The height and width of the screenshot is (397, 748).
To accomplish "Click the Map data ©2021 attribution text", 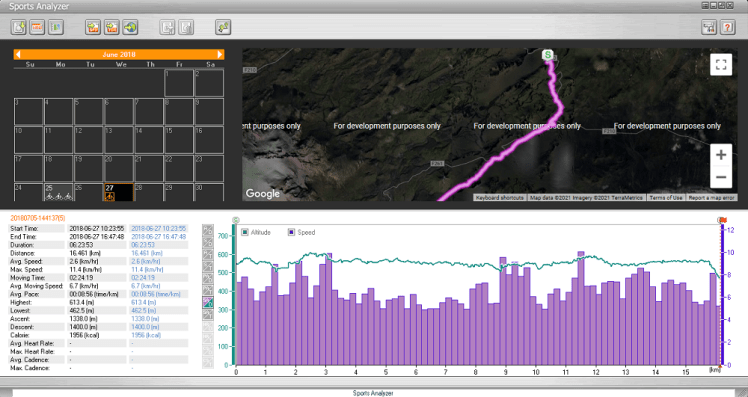I will (586, 198).
